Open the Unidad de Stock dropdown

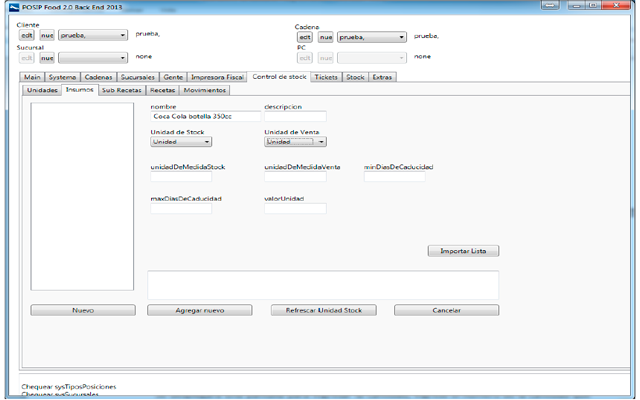[181, 142]
